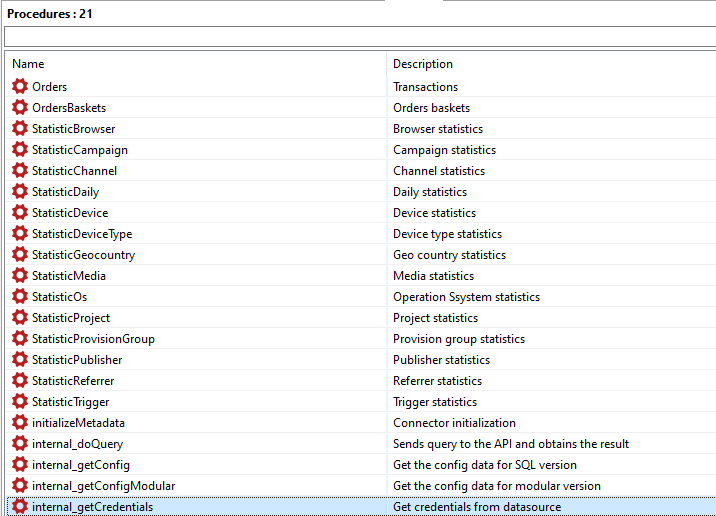This screenshot has width=716, height=516.
Task: Click the 'Referrer statistics' description cell
Action: 437,381
